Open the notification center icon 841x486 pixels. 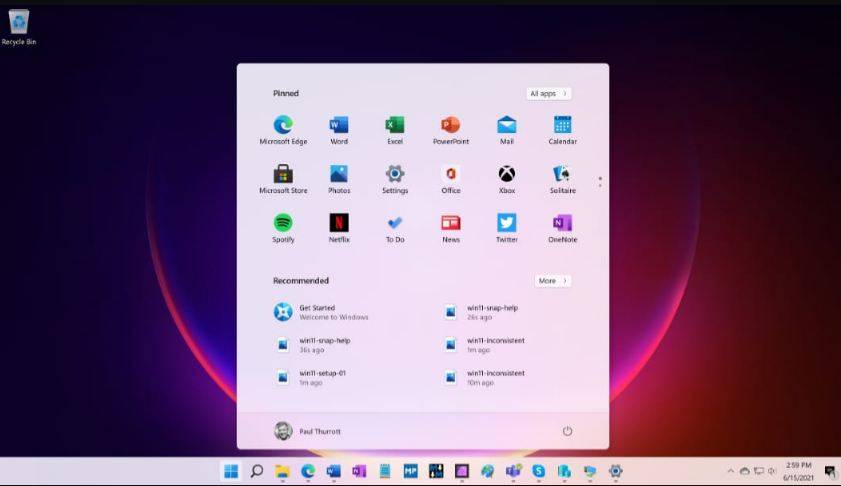(829, 472)
